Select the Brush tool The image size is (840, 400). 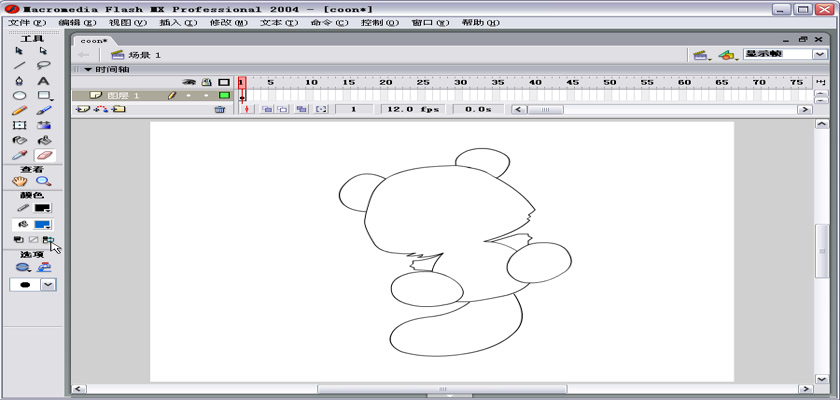44,110
